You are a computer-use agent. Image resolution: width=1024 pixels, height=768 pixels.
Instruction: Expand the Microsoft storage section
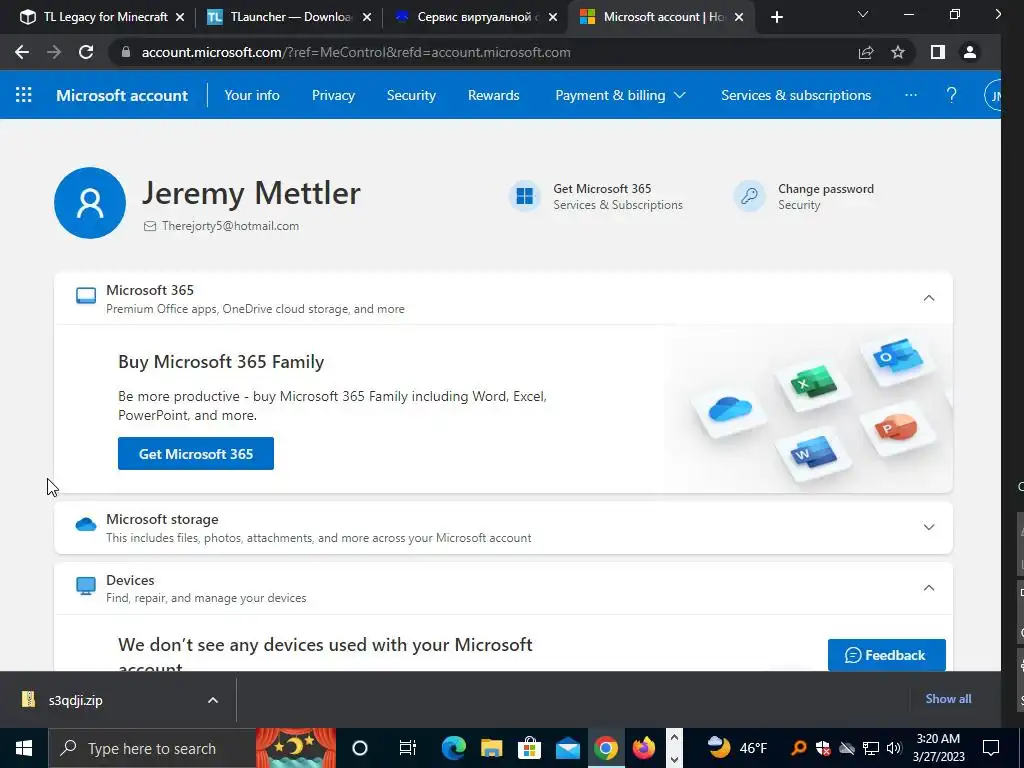pos(929,527)
